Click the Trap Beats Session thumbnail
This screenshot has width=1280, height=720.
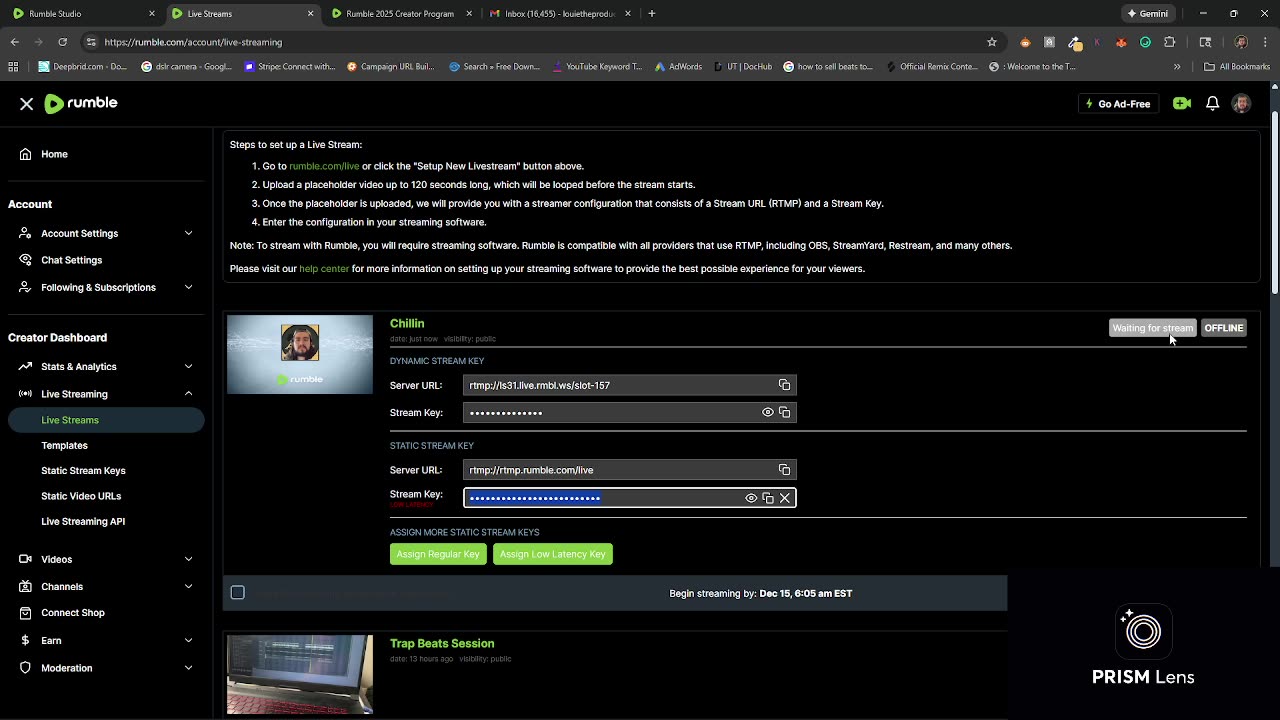tap(300, 675)
